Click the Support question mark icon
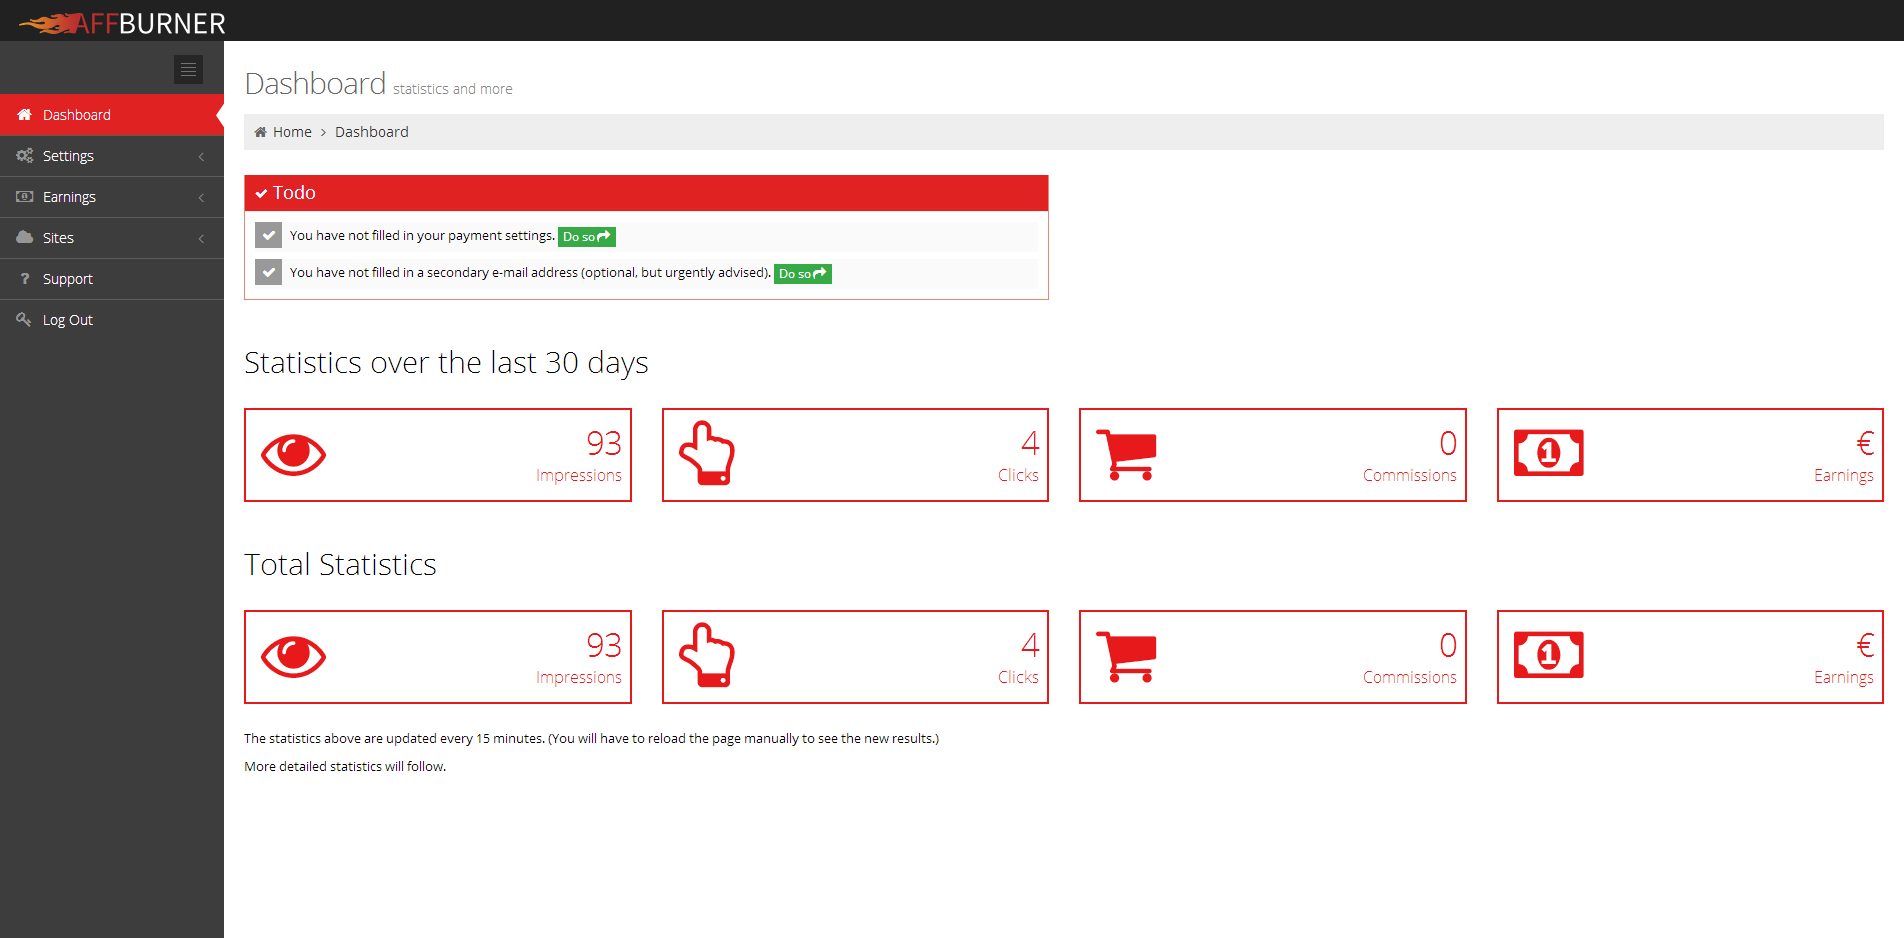This screenshot has width=1904, height=938. [x=25, y=279]
